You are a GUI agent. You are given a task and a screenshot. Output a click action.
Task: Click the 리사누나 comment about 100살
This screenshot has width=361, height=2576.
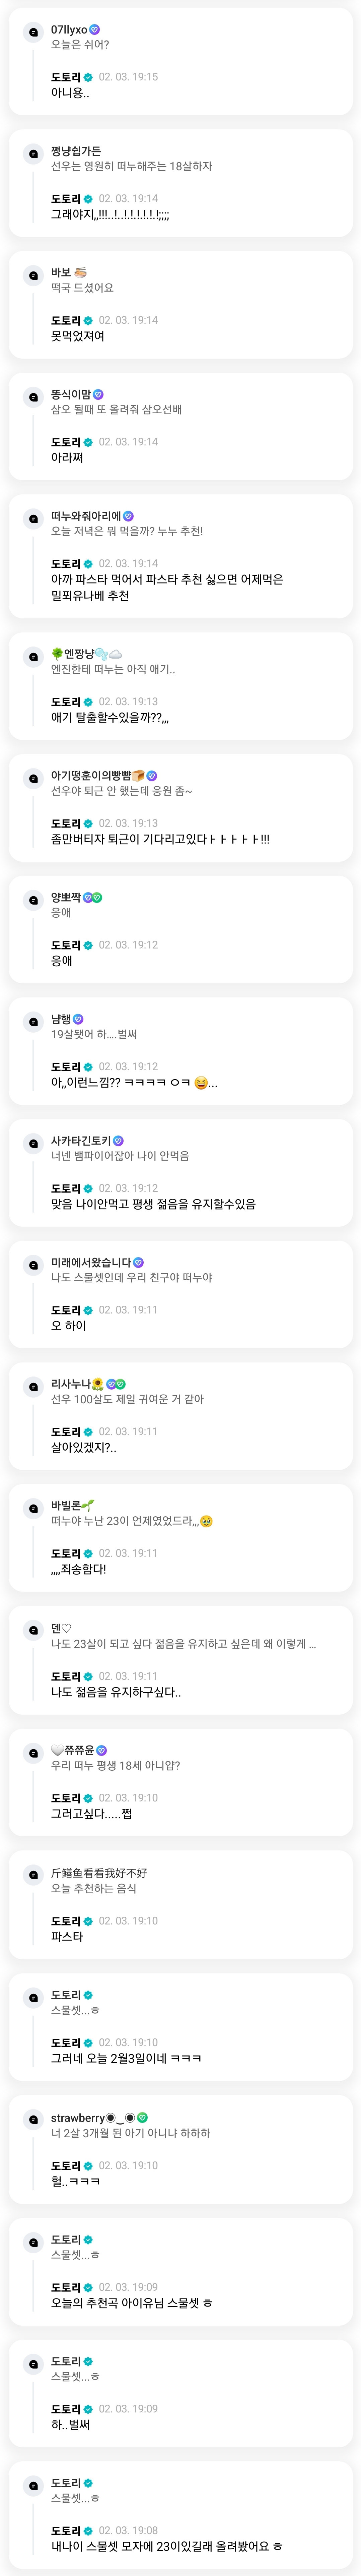[127, 1399]
